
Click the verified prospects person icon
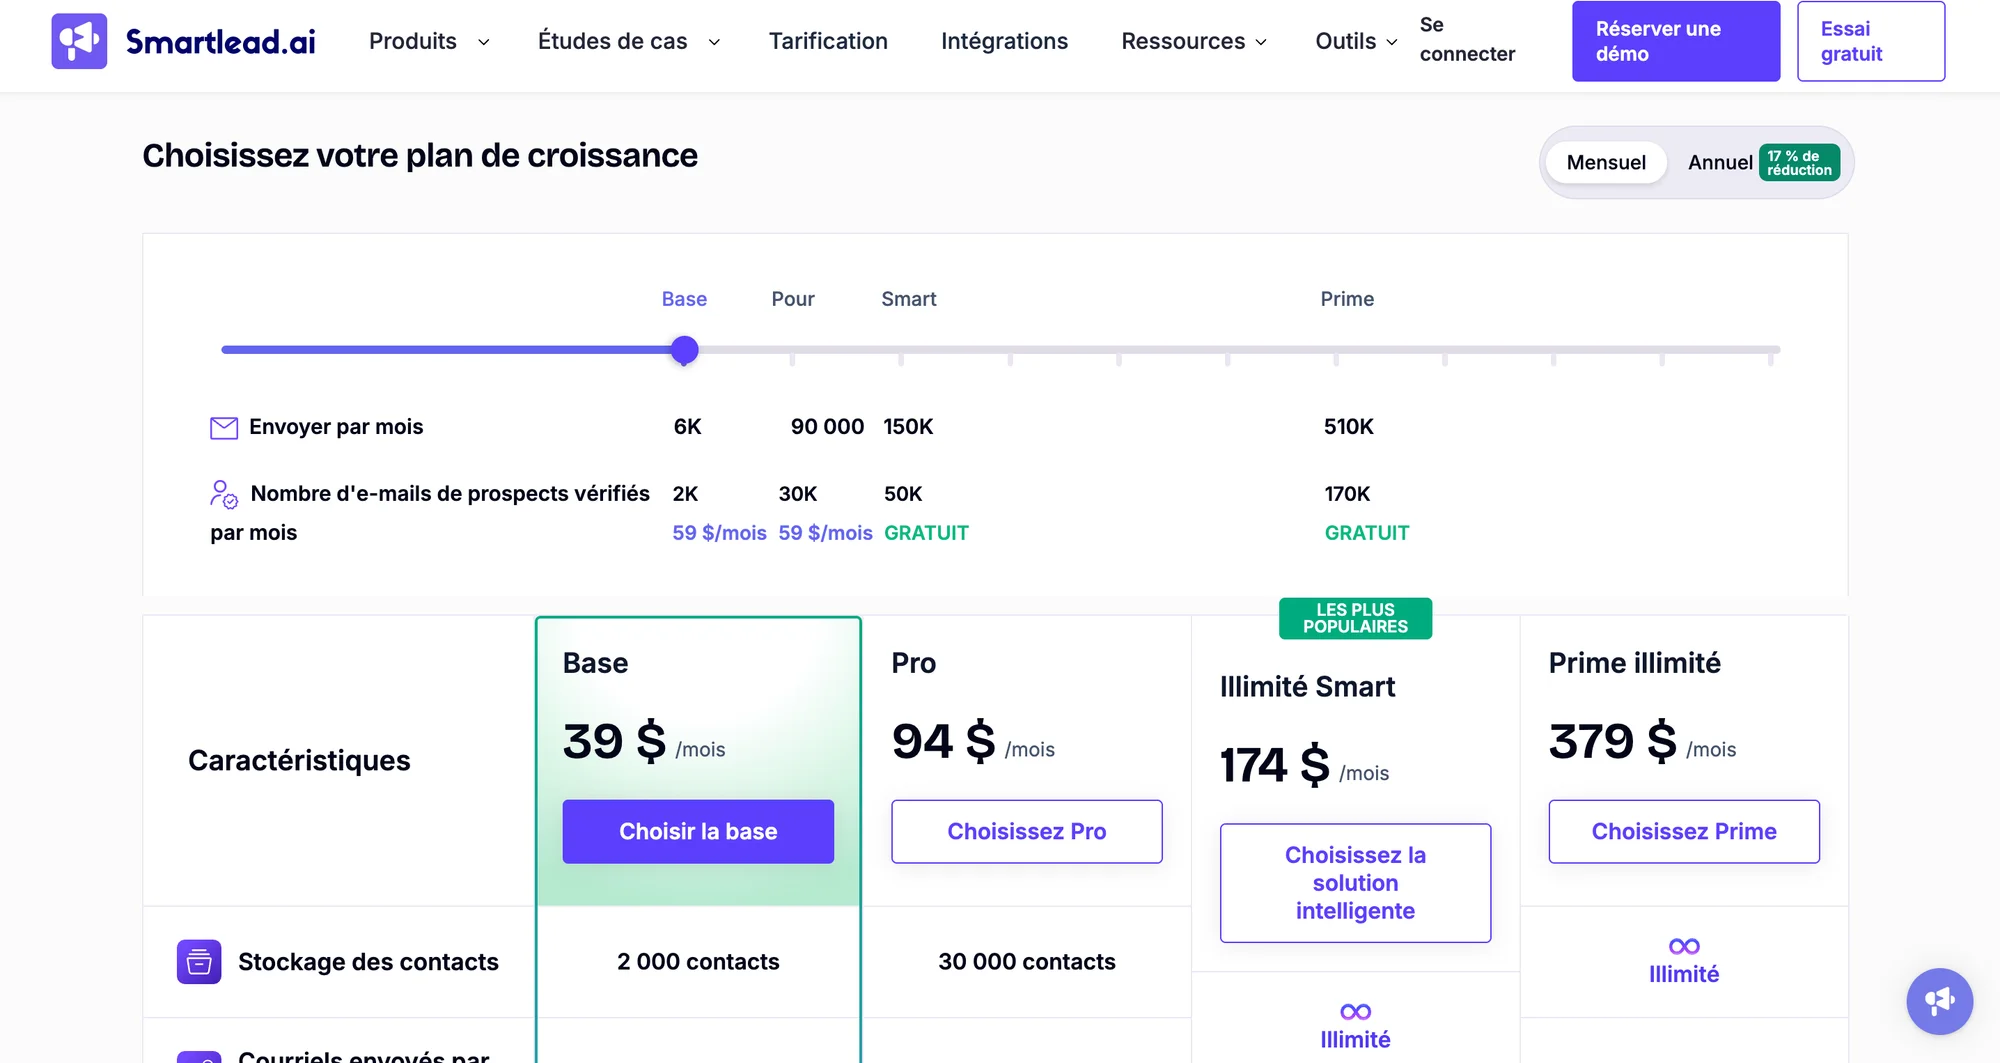click(224, 494)
